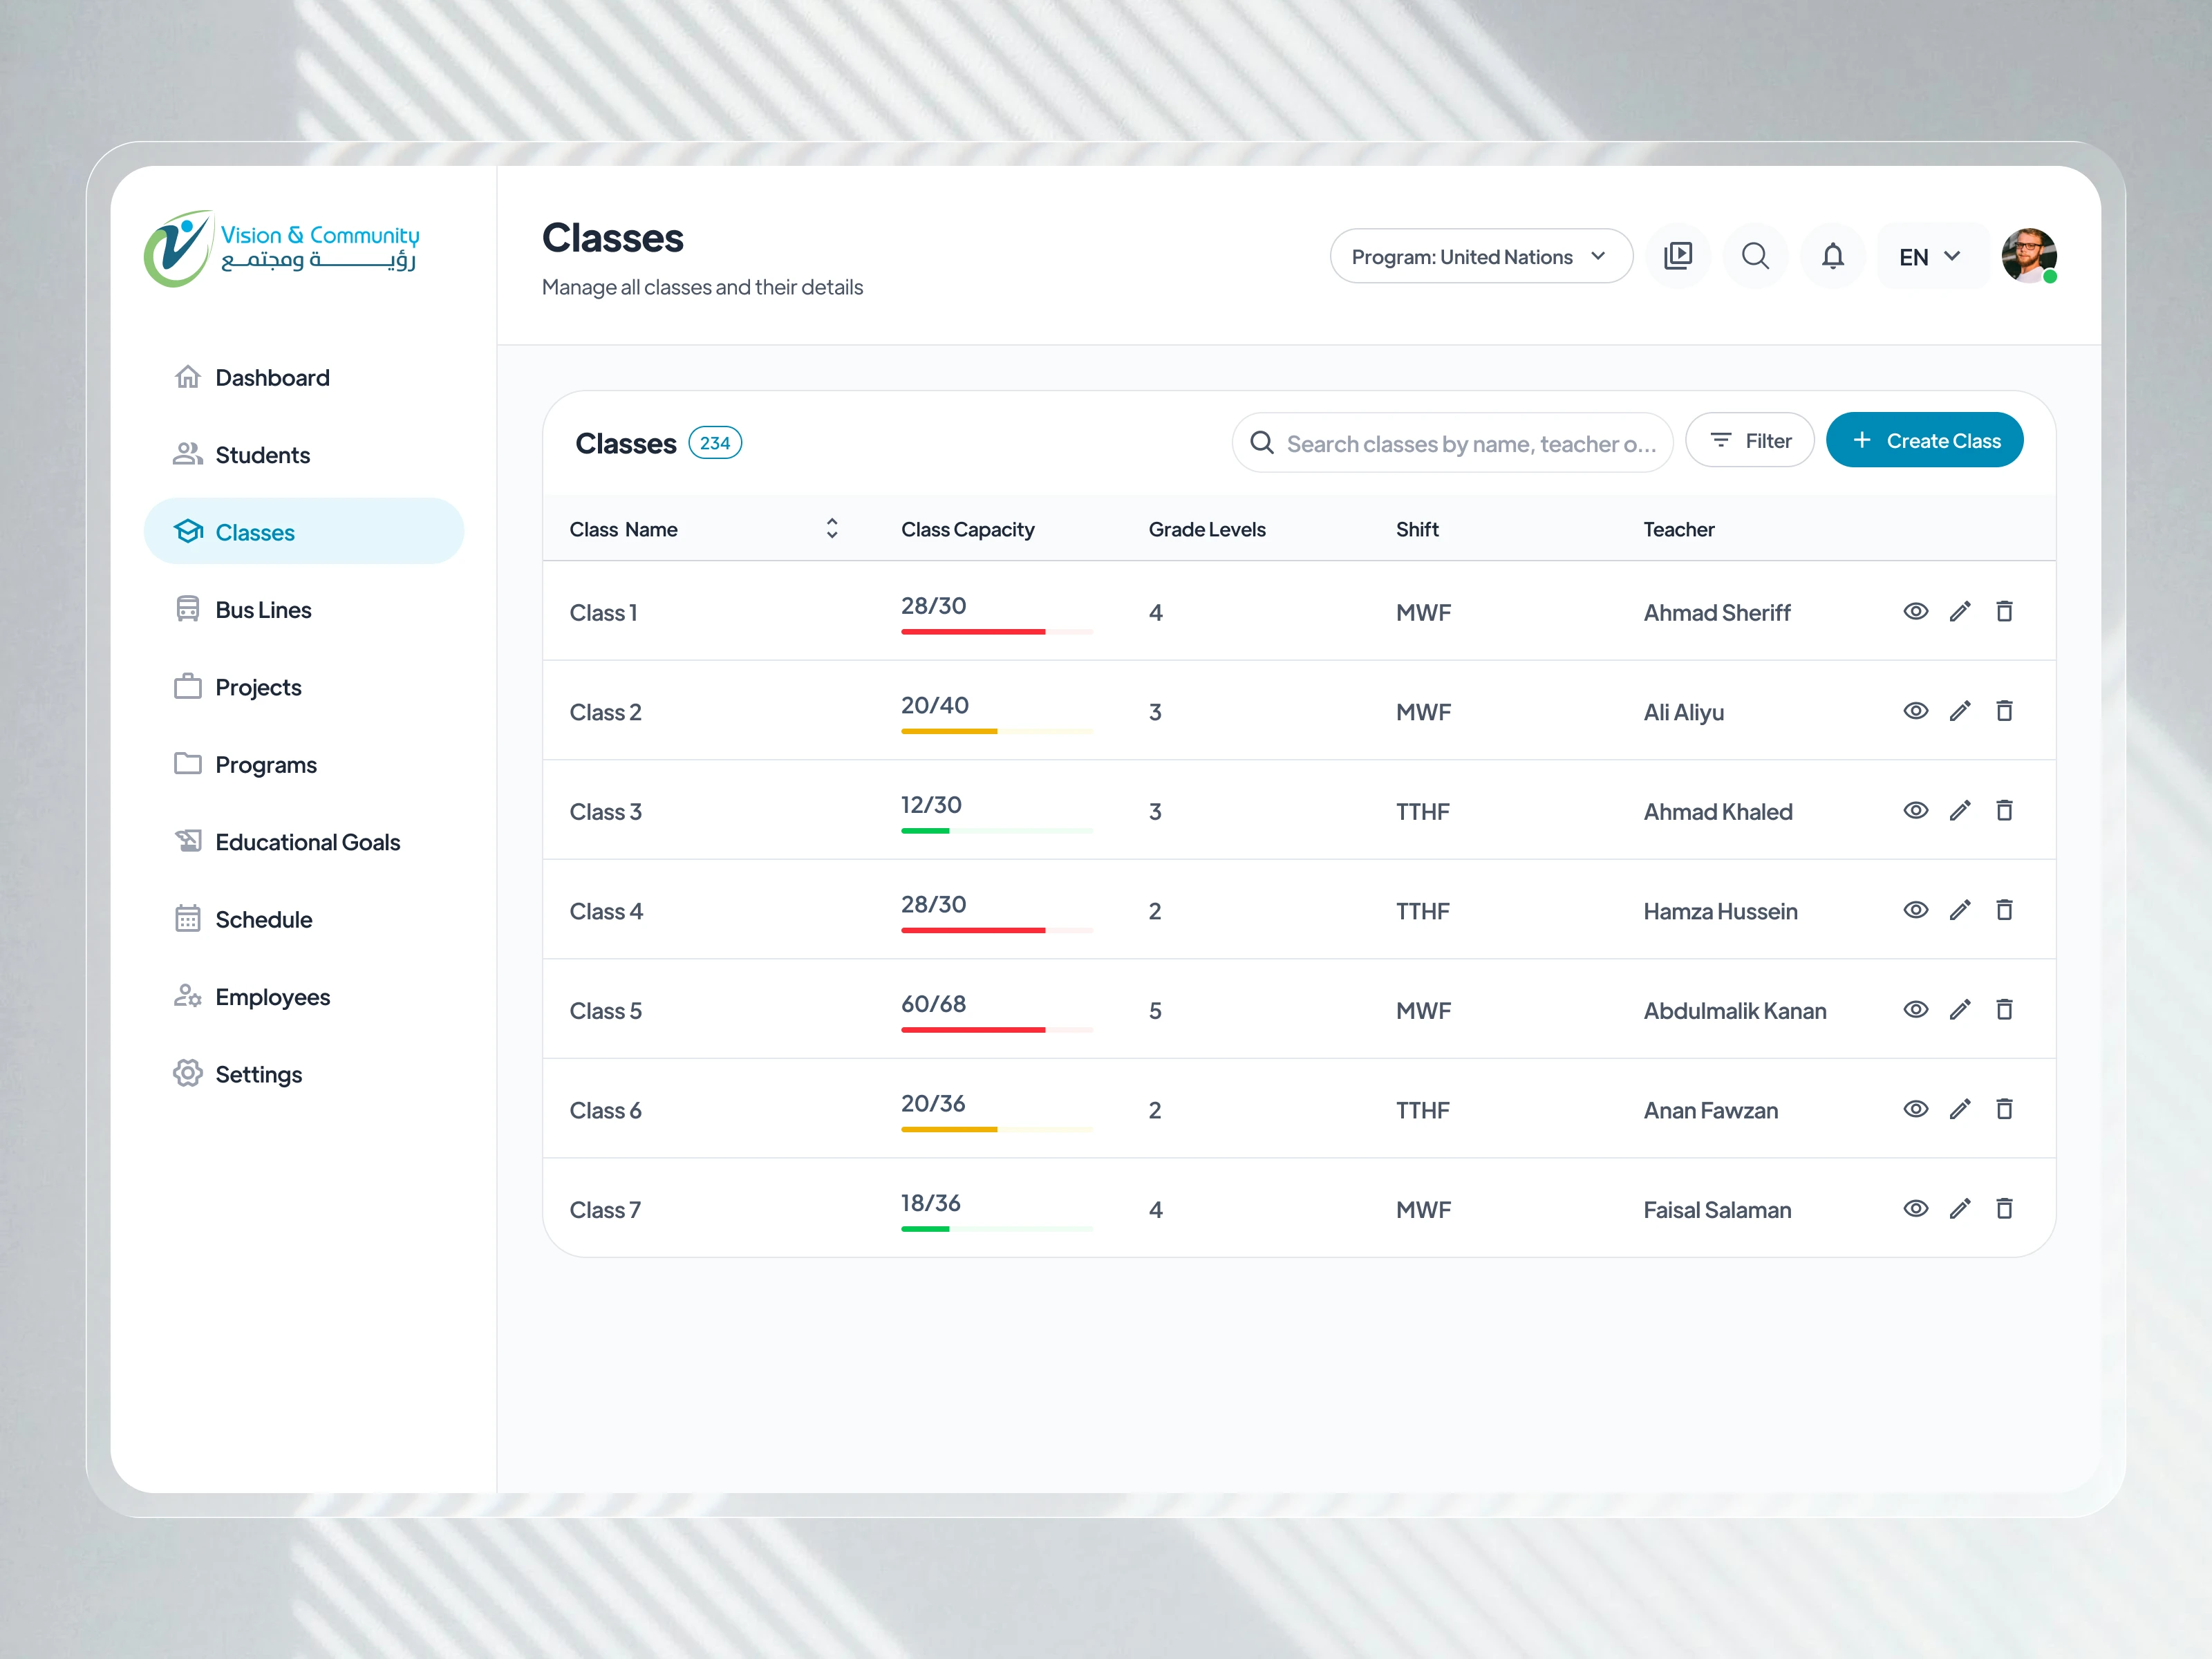This screenshot has width=2212, height=1659.
Task: Delete Class 2 using trash icon
Action: pos(2004,711)
